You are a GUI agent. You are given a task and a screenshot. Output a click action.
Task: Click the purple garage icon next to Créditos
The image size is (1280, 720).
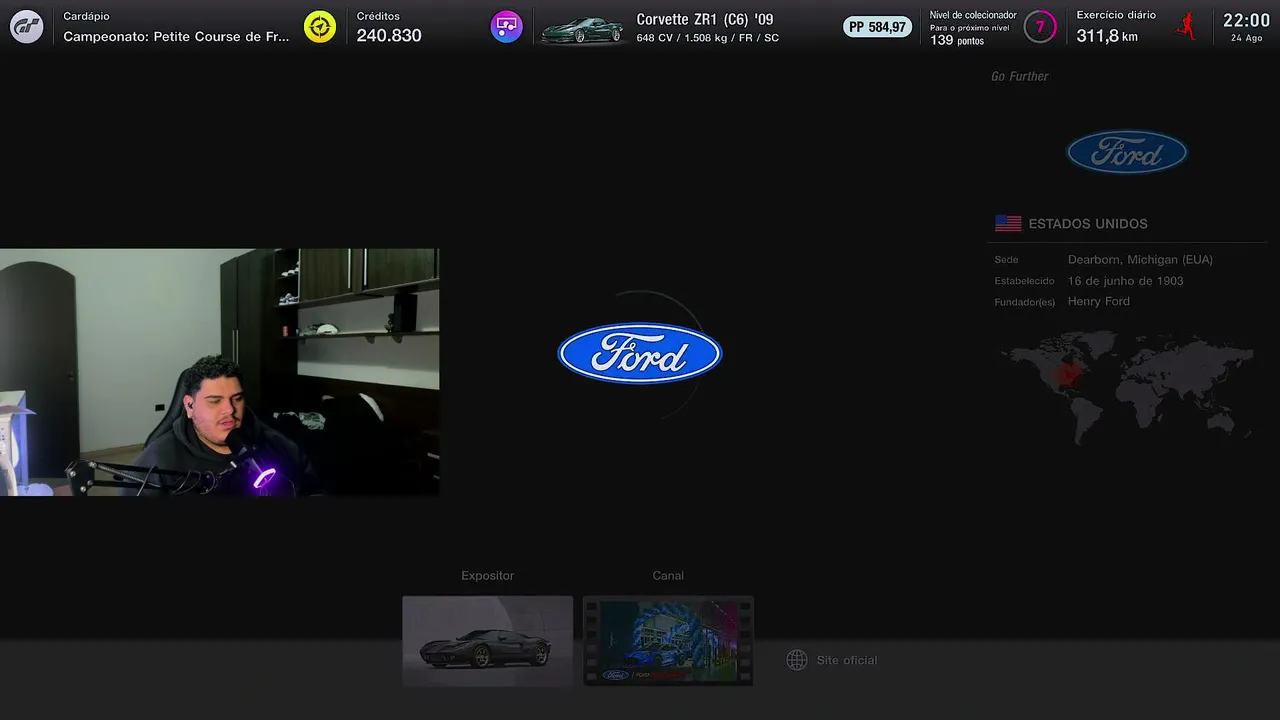[507, 27]
